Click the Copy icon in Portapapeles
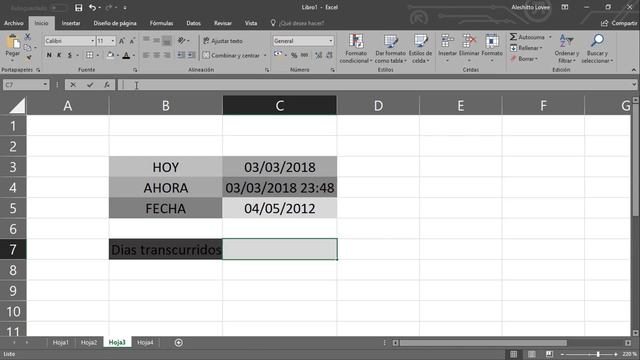 pos(27,47)
